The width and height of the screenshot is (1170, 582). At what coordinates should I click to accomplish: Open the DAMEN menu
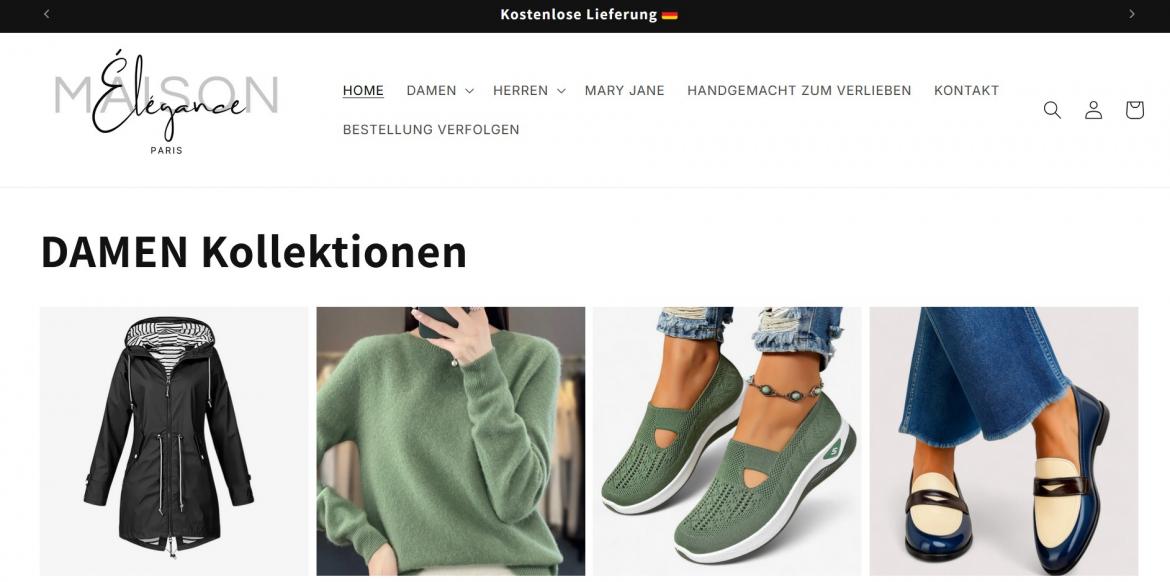[431, 90]
